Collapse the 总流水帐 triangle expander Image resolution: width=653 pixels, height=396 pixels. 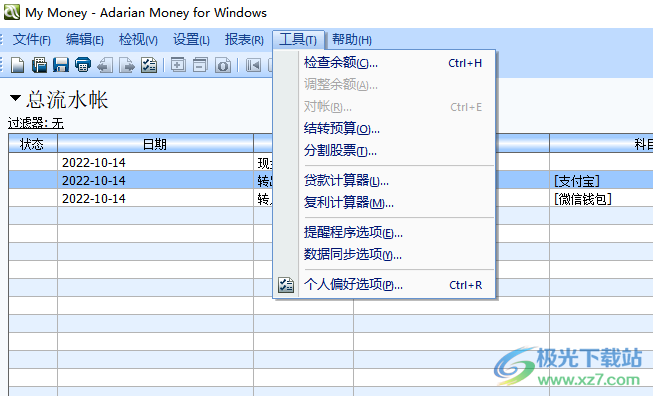15,98
